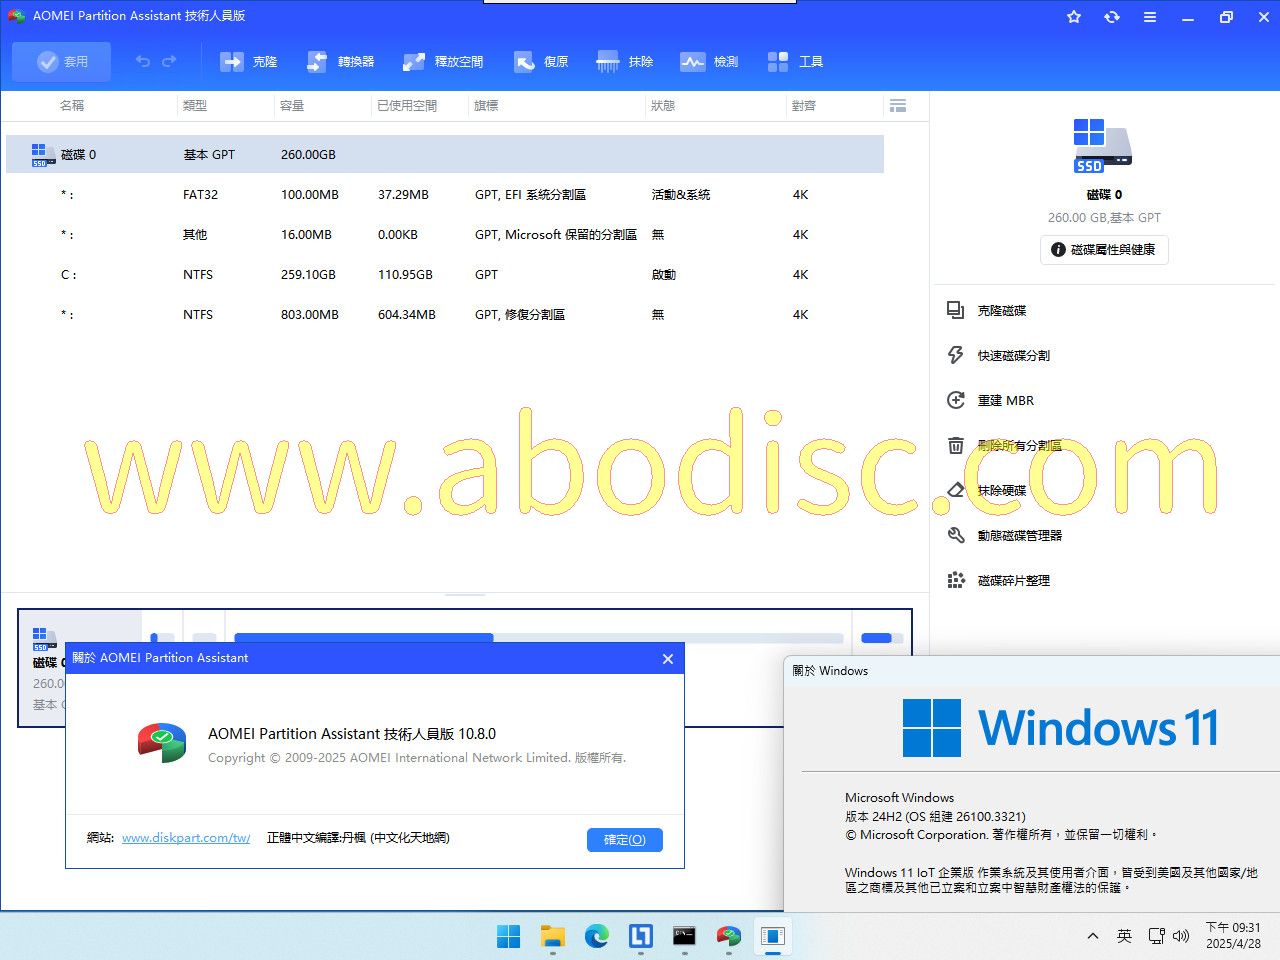Open the www.diskpart.com/tw/ link
Screen dimensions: 1280x960
click(186, 838)
